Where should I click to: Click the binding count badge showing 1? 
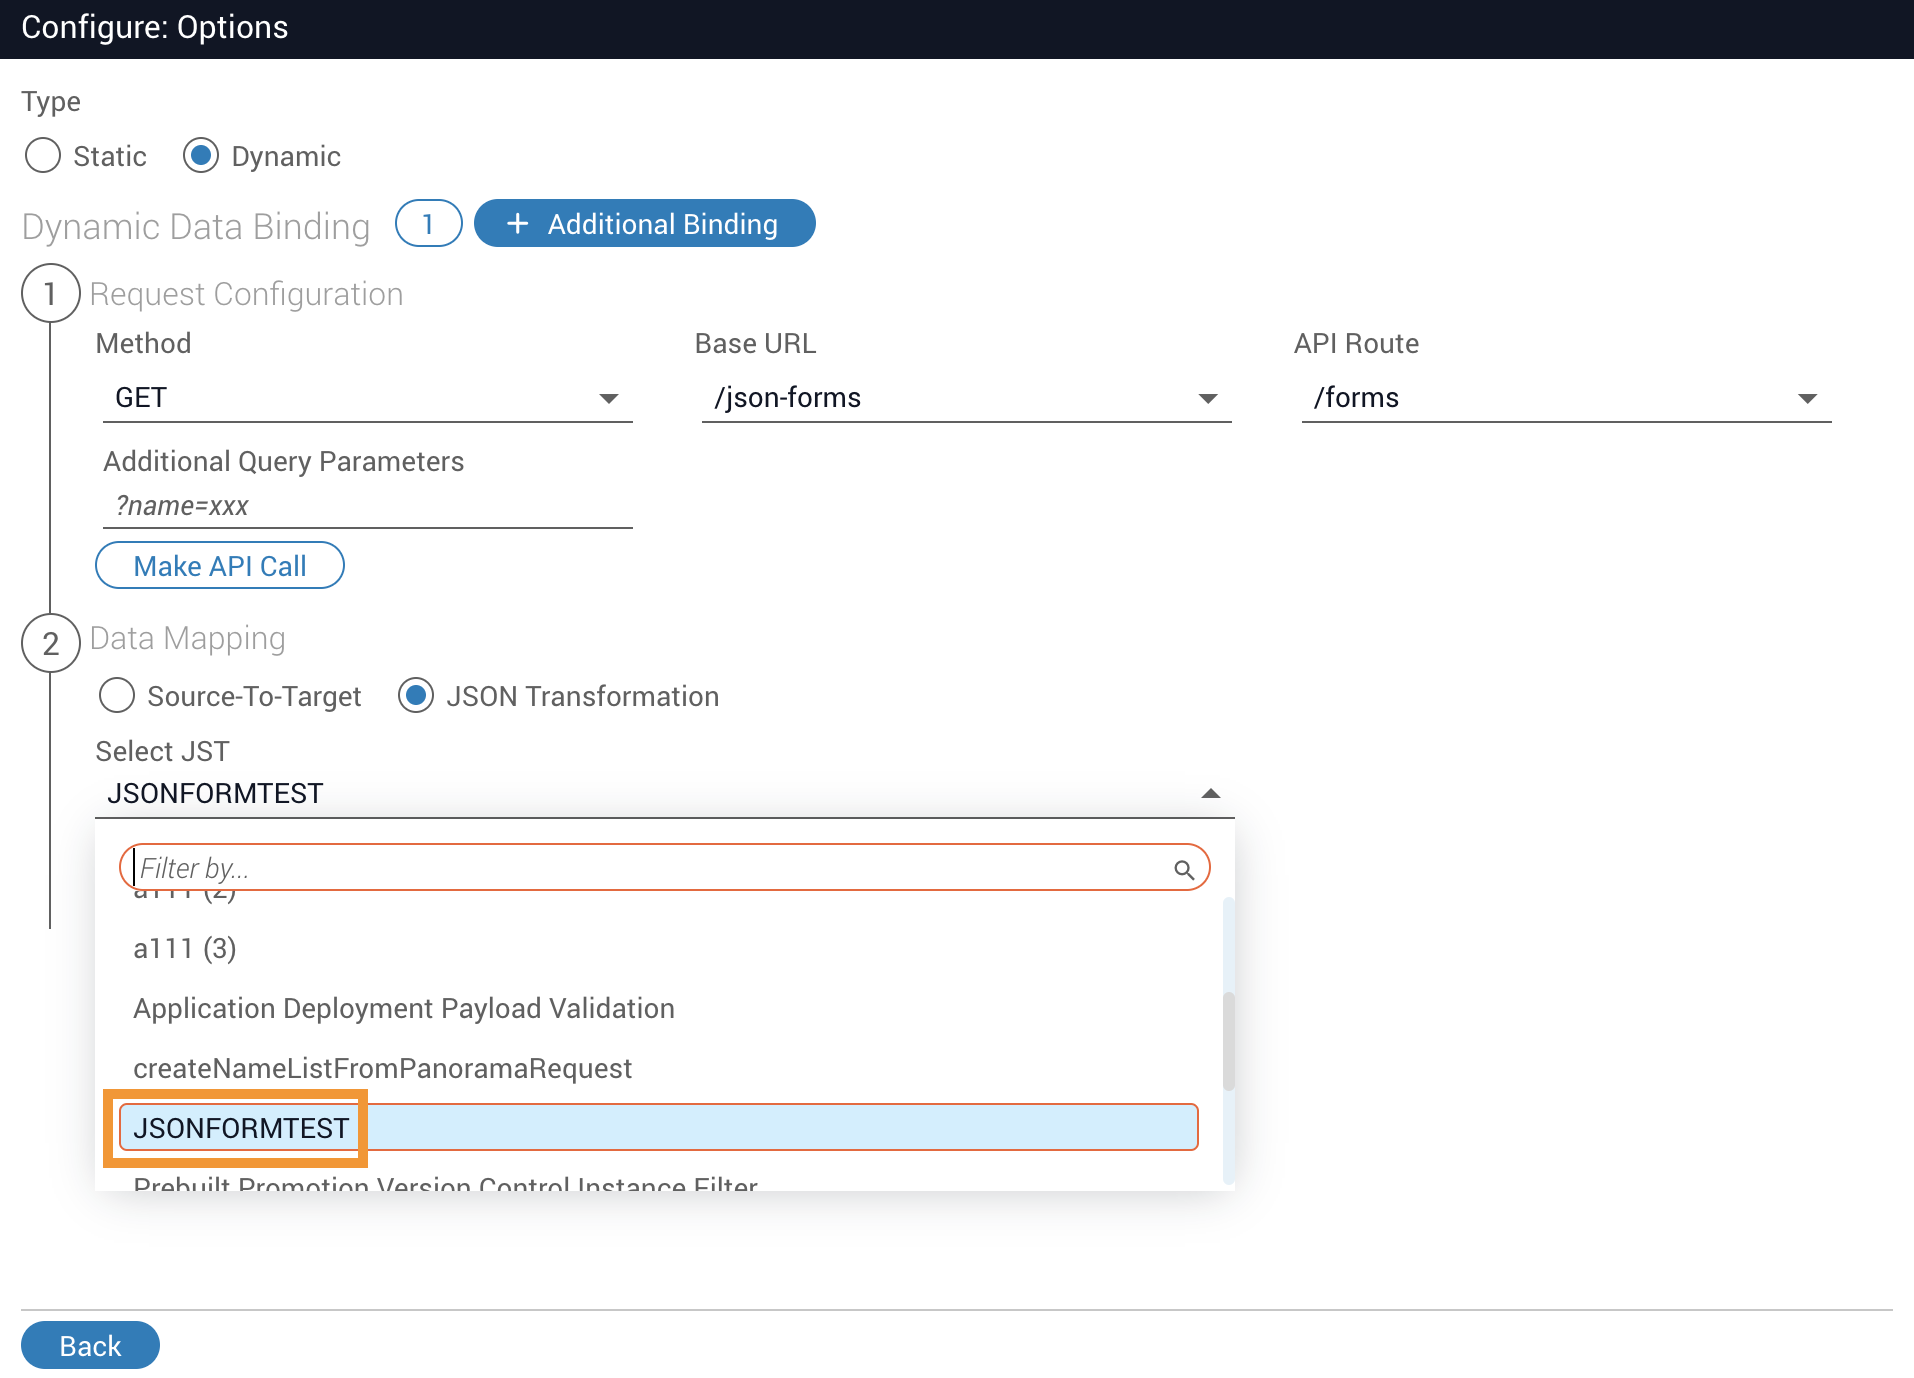click(x=428, y=224)
